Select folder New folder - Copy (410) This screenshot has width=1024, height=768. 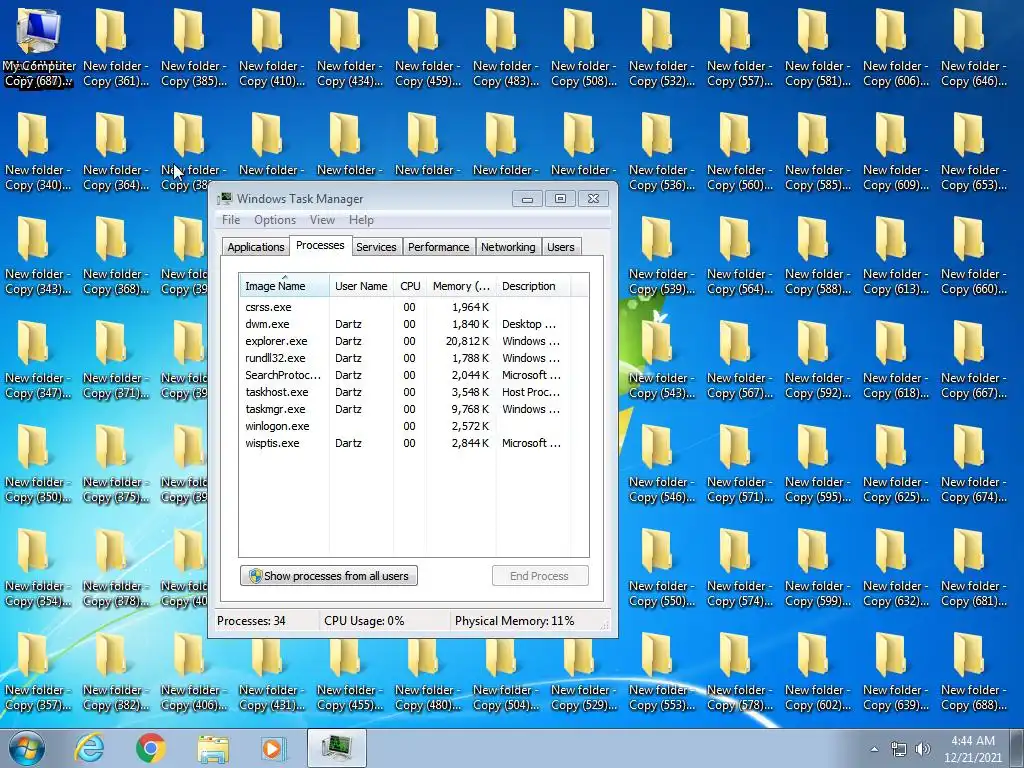pyautogui.click(x=272, y=48)
